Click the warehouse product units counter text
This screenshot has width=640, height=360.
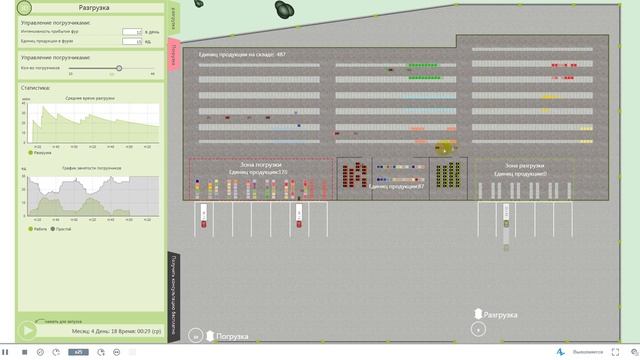242,54
